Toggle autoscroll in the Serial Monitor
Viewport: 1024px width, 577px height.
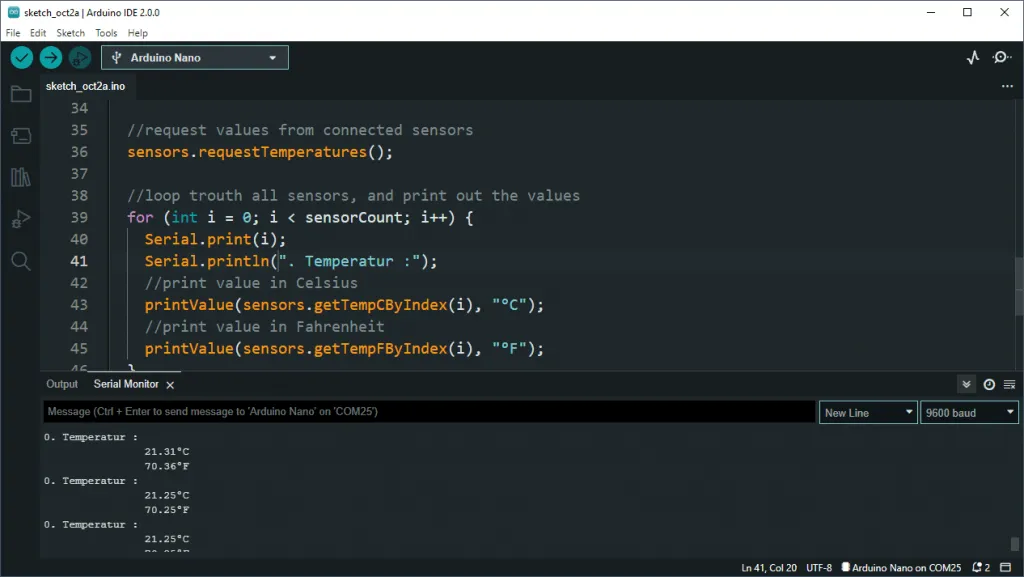click(x=966, y=384)
